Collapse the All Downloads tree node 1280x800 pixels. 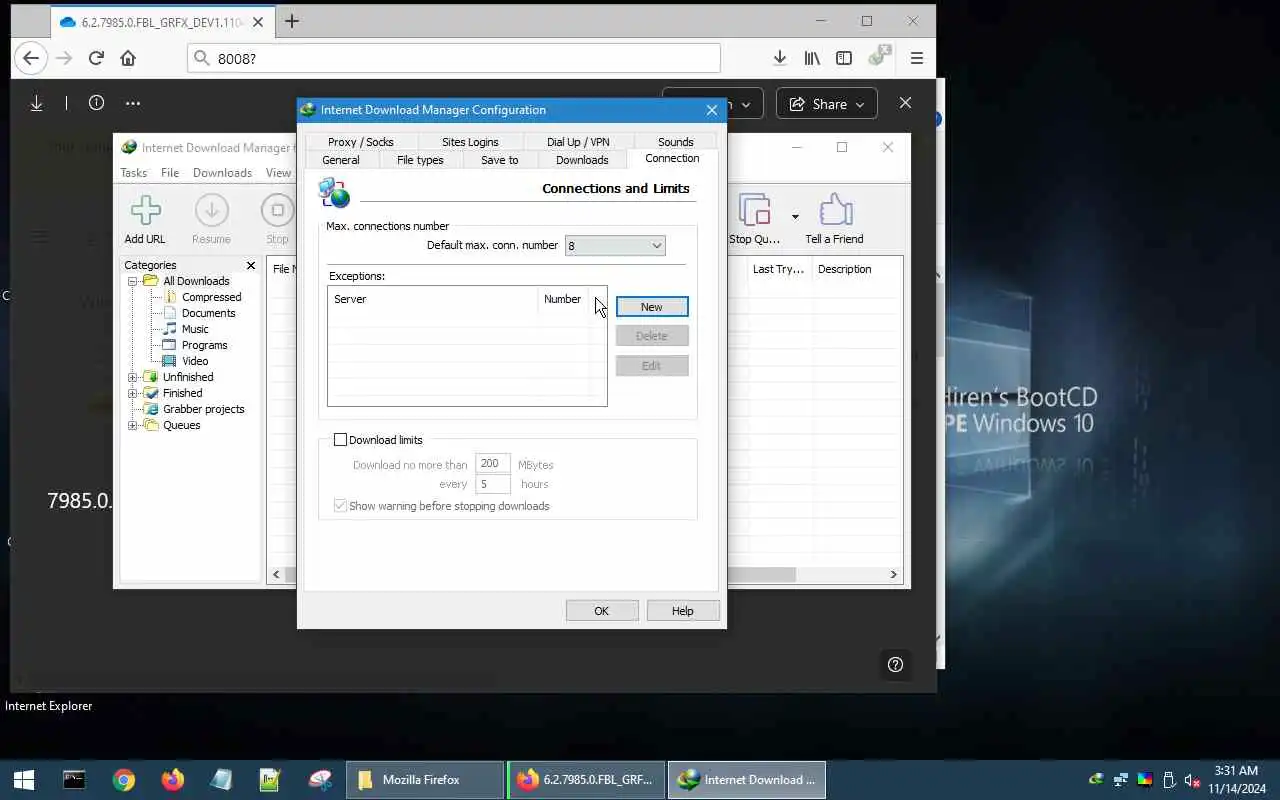tap(133, 281)
